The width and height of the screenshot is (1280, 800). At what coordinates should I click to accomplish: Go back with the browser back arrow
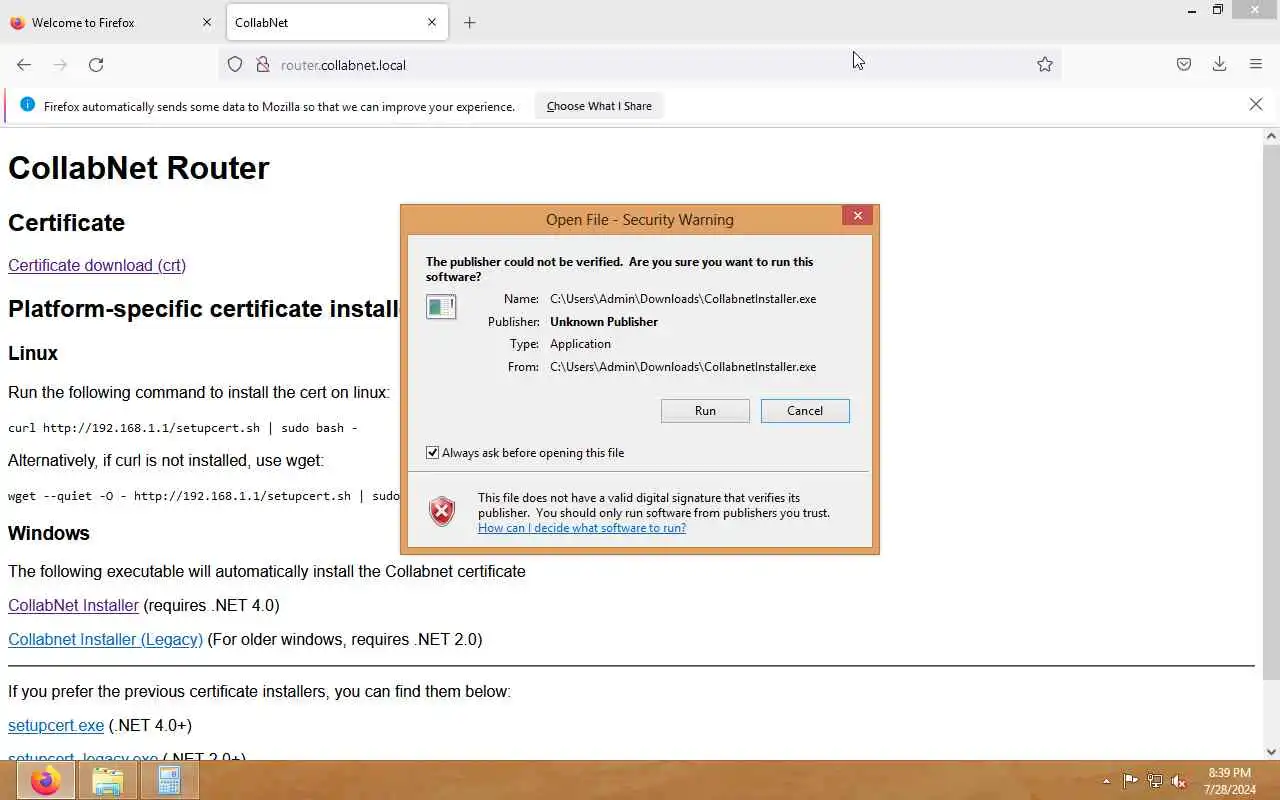tap(24, 65)
